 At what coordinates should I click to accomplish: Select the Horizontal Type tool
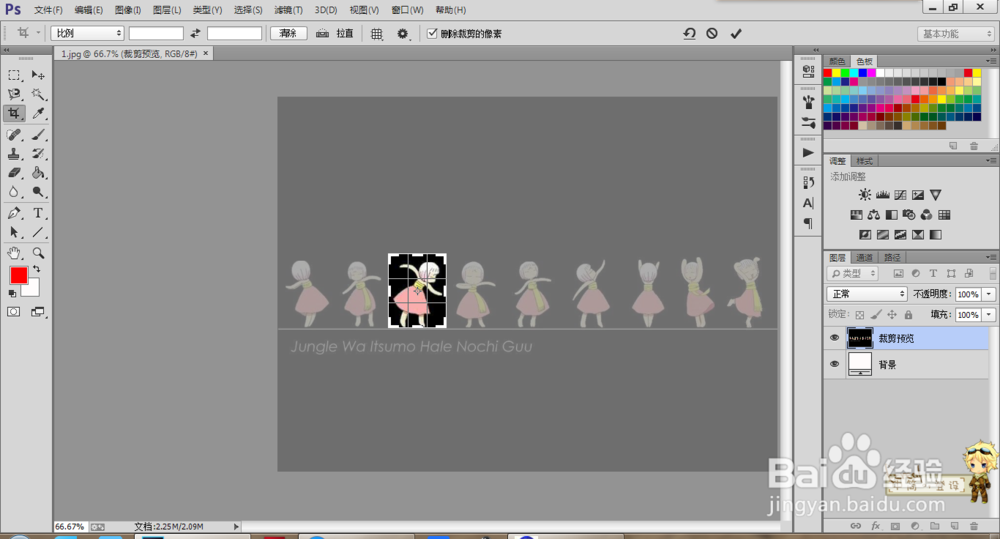point(38,213)
